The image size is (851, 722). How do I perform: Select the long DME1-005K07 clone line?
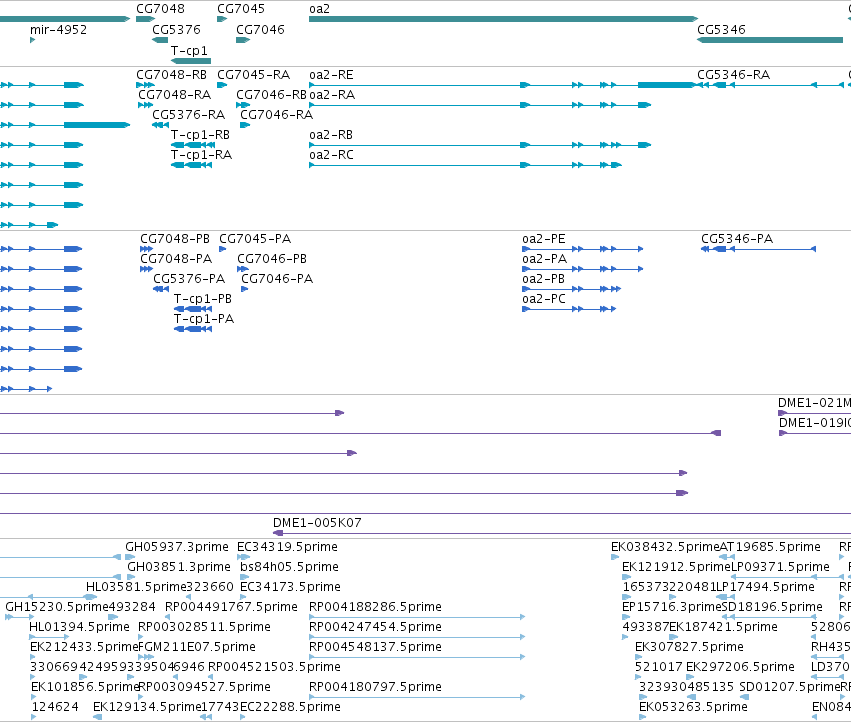[561, 533]
